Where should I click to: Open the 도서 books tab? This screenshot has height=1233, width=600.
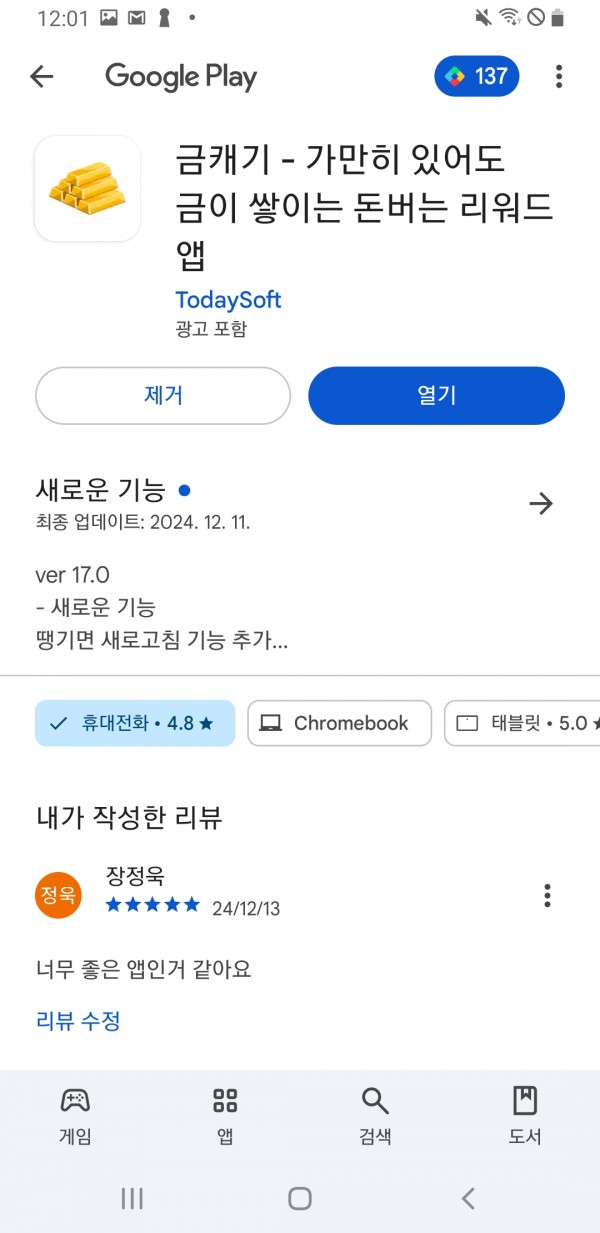(525, 1116)
